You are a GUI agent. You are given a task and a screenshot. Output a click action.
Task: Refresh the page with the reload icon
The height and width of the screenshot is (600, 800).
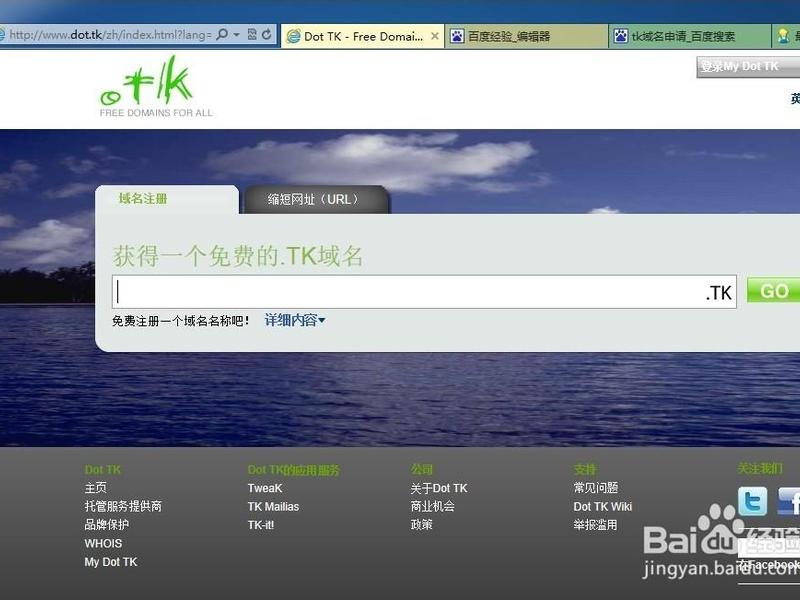266,35
